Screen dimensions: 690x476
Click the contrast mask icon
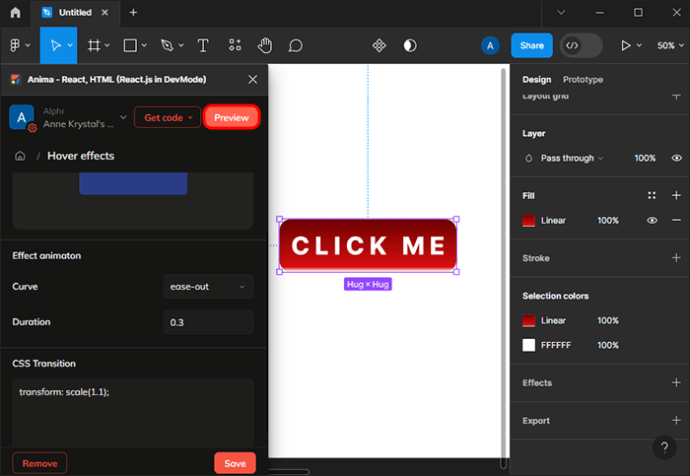409,46
